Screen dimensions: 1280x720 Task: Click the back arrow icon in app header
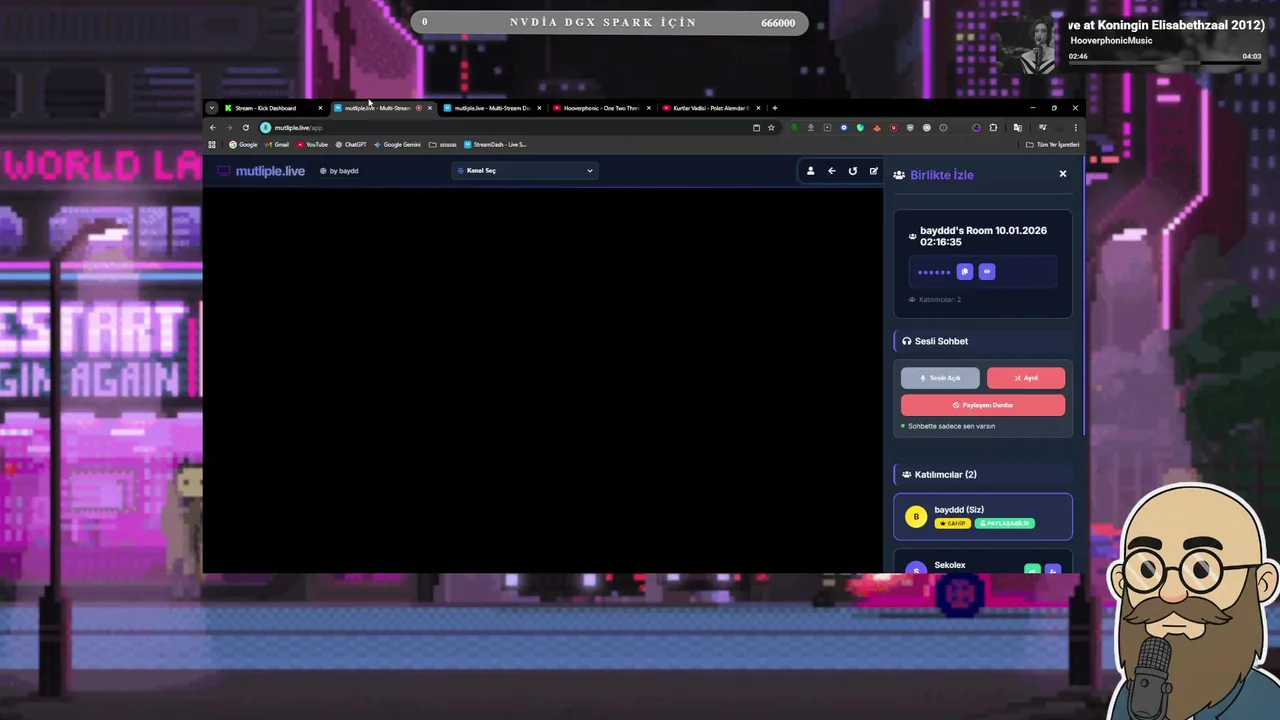(831, 171)
